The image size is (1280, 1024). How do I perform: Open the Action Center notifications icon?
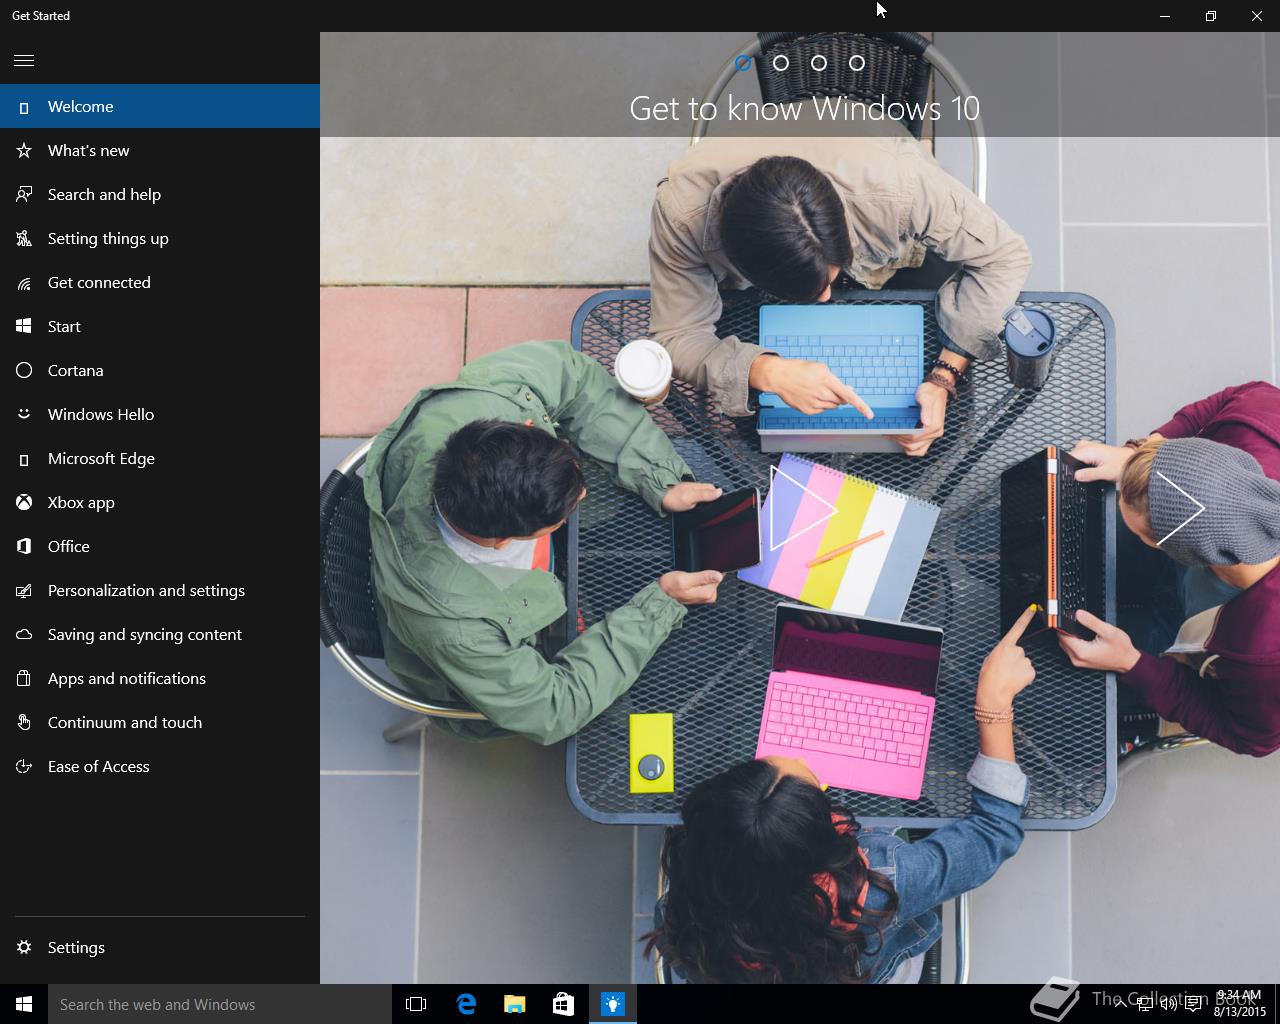pos(1194,1004)
